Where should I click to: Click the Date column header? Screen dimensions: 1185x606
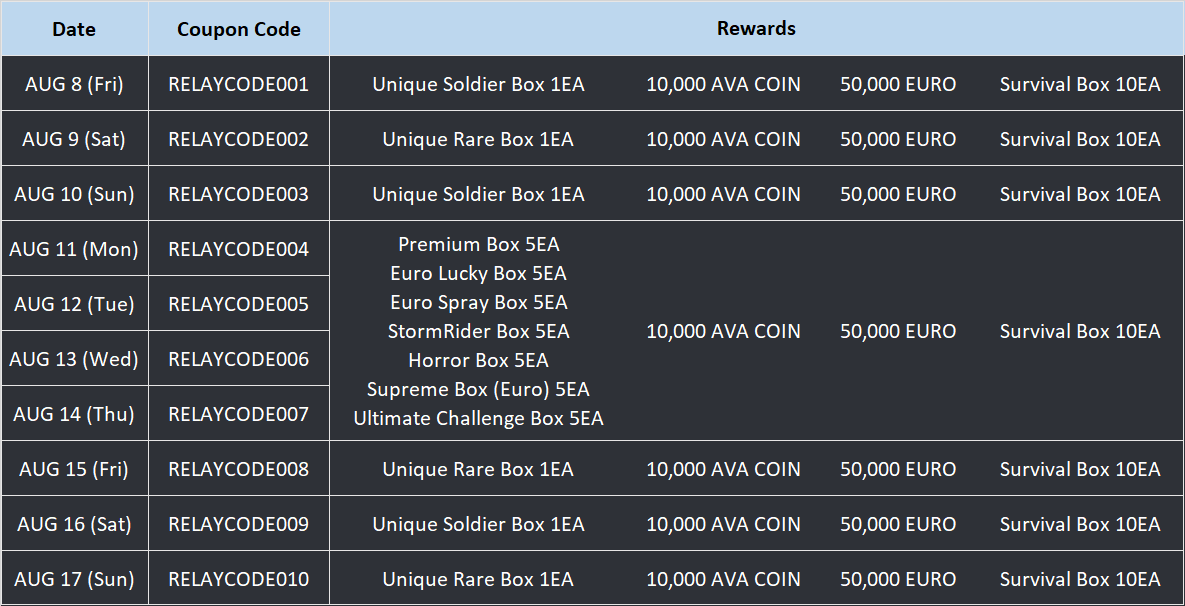coord(74,29)
